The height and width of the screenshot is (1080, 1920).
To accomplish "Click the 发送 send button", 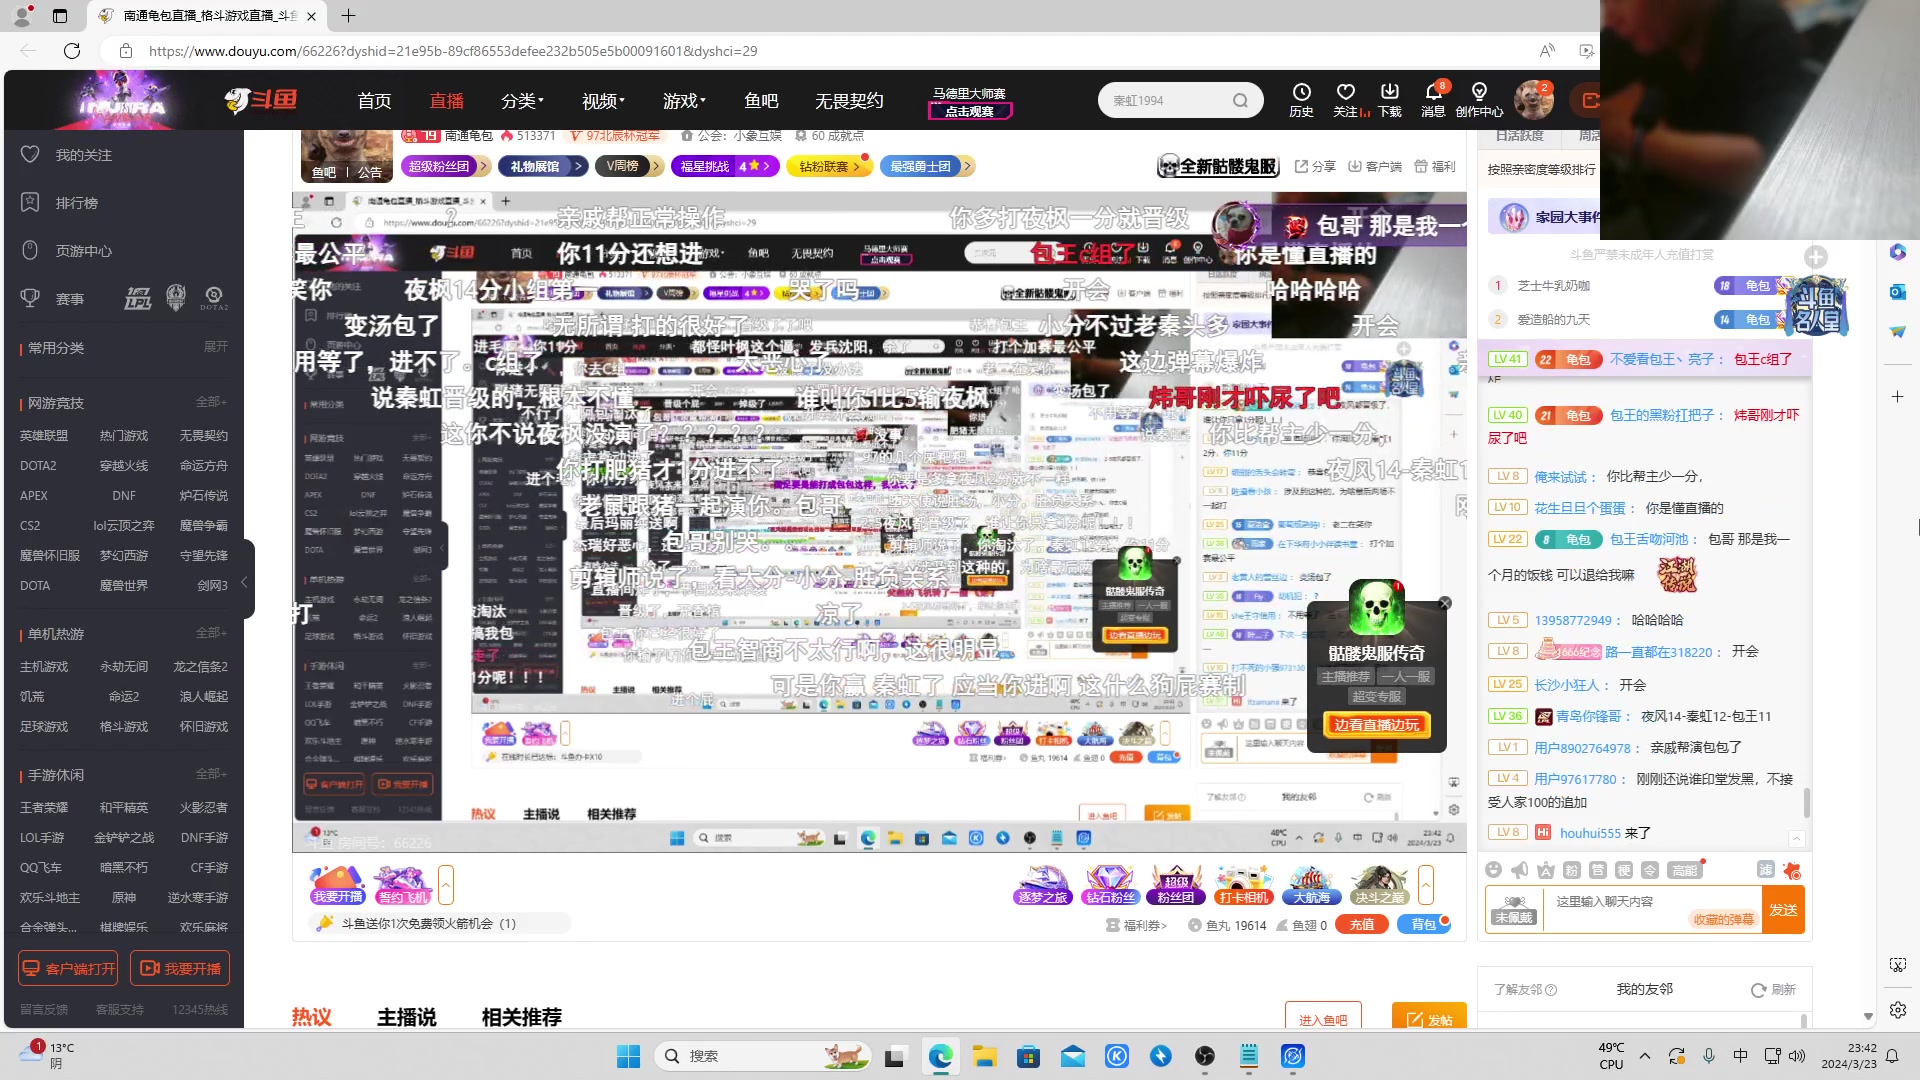I will [1783, 910].
